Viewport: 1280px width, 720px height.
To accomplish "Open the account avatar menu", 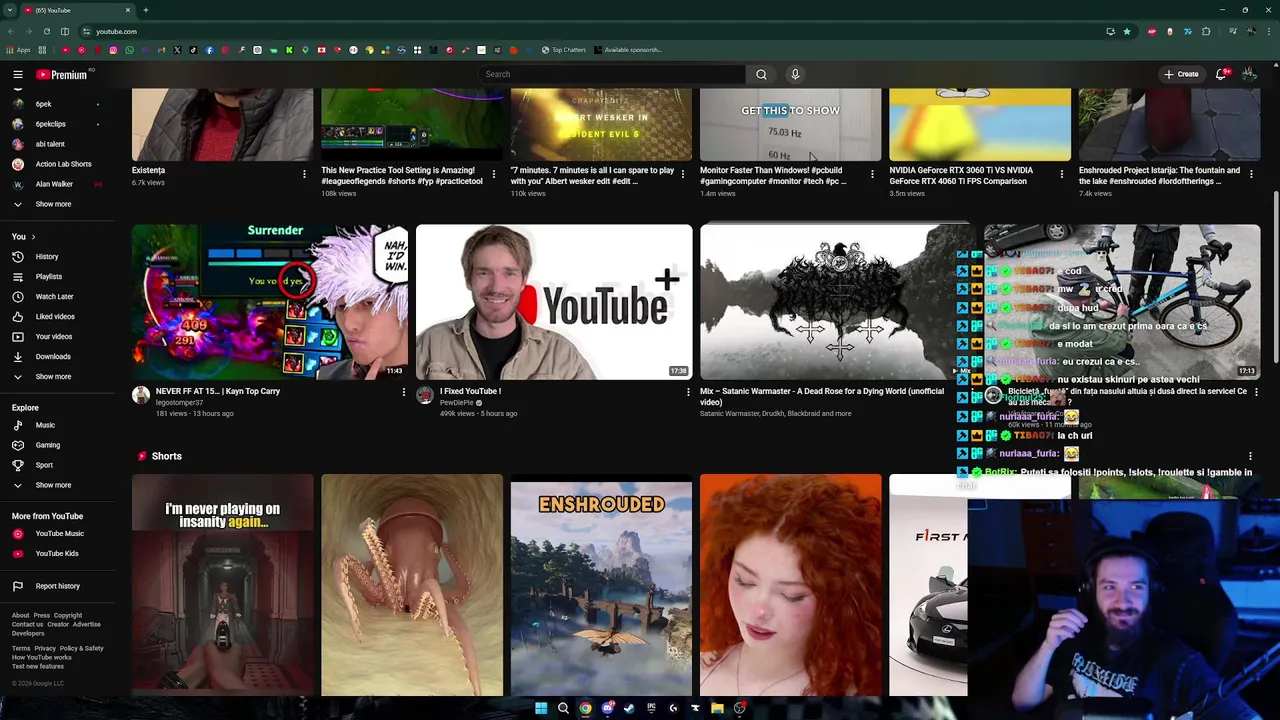I will 1250,74.
